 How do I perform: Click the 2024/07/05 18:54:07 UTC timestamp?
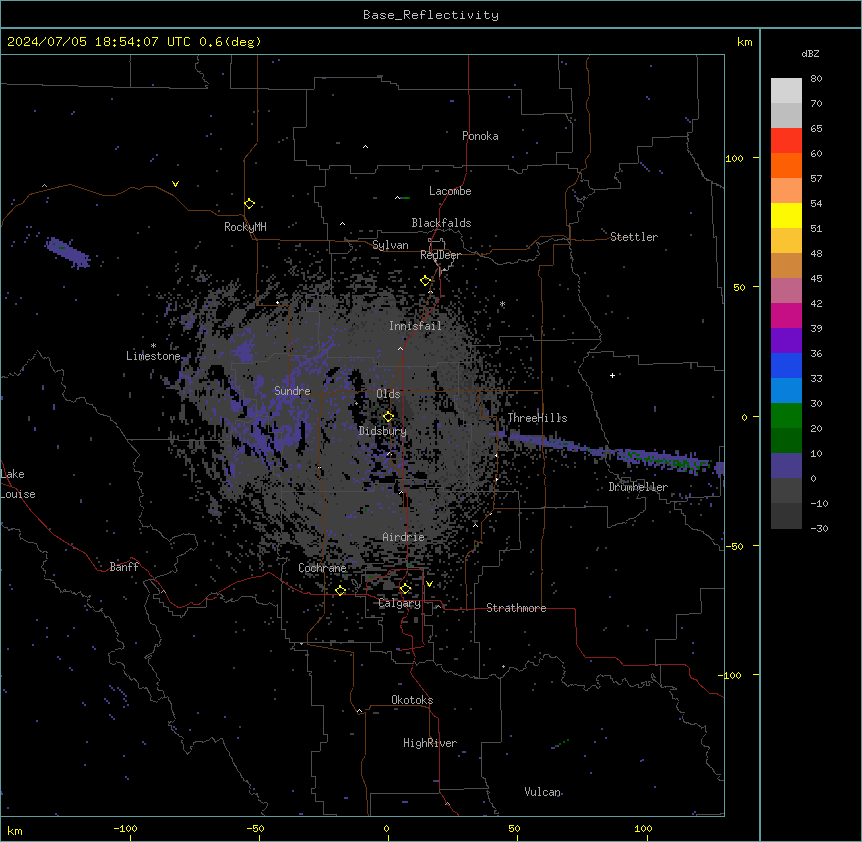(x=98, y=42)
